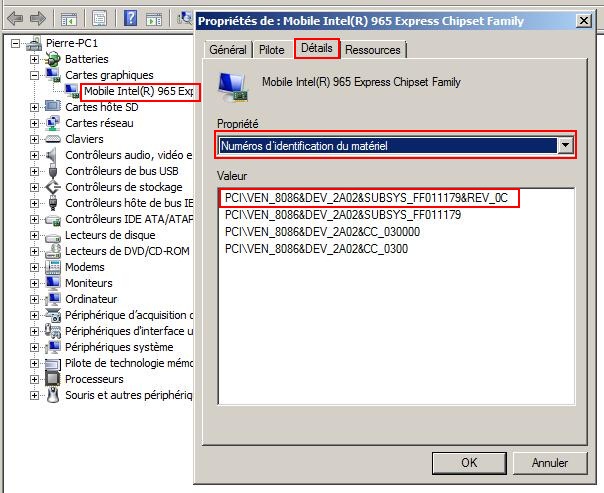Screen dimensions: 604x493
Task: Click the Cartes hôte SD icon
Action: tap(53, 107)
